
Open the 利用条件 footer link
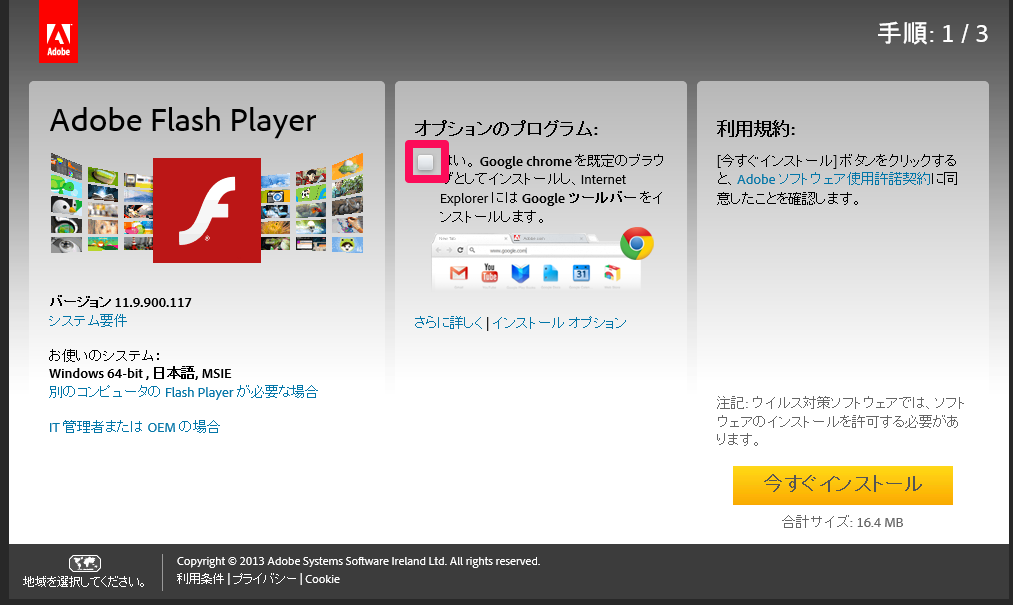pyautogui.click(x=201, y=579)
